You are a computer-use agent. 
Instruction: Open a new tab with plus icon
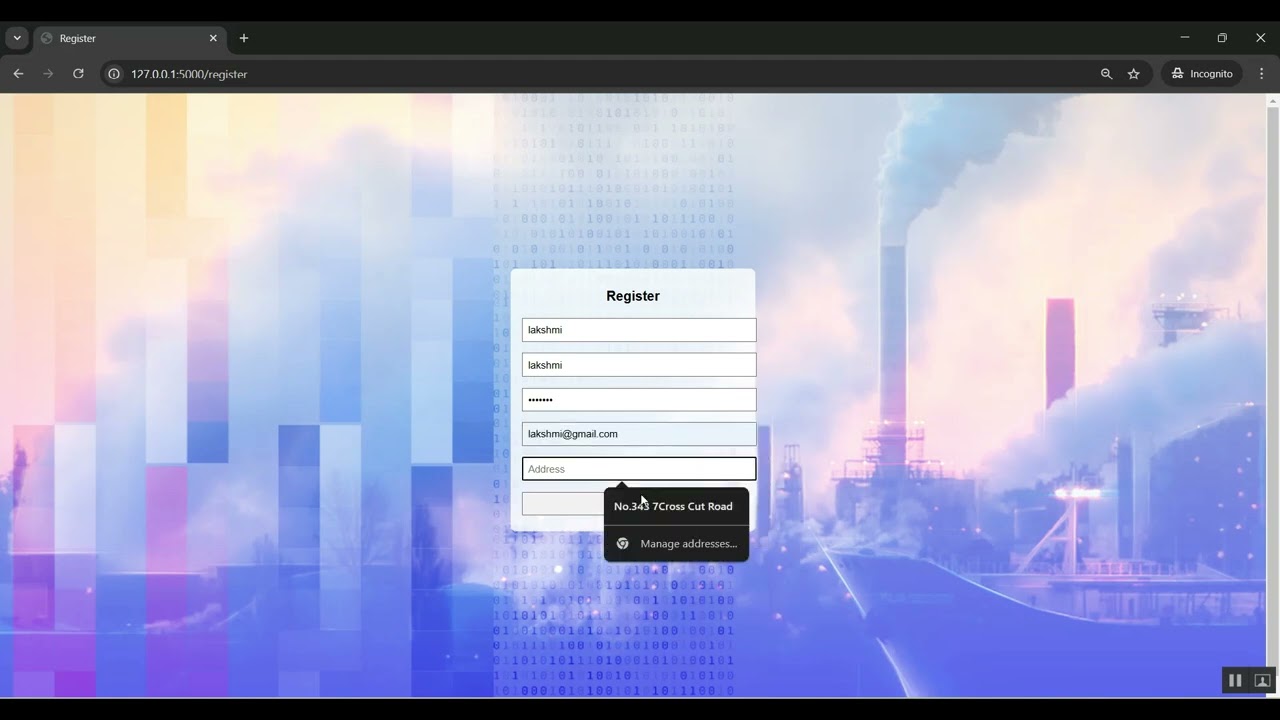click(244, 38)
